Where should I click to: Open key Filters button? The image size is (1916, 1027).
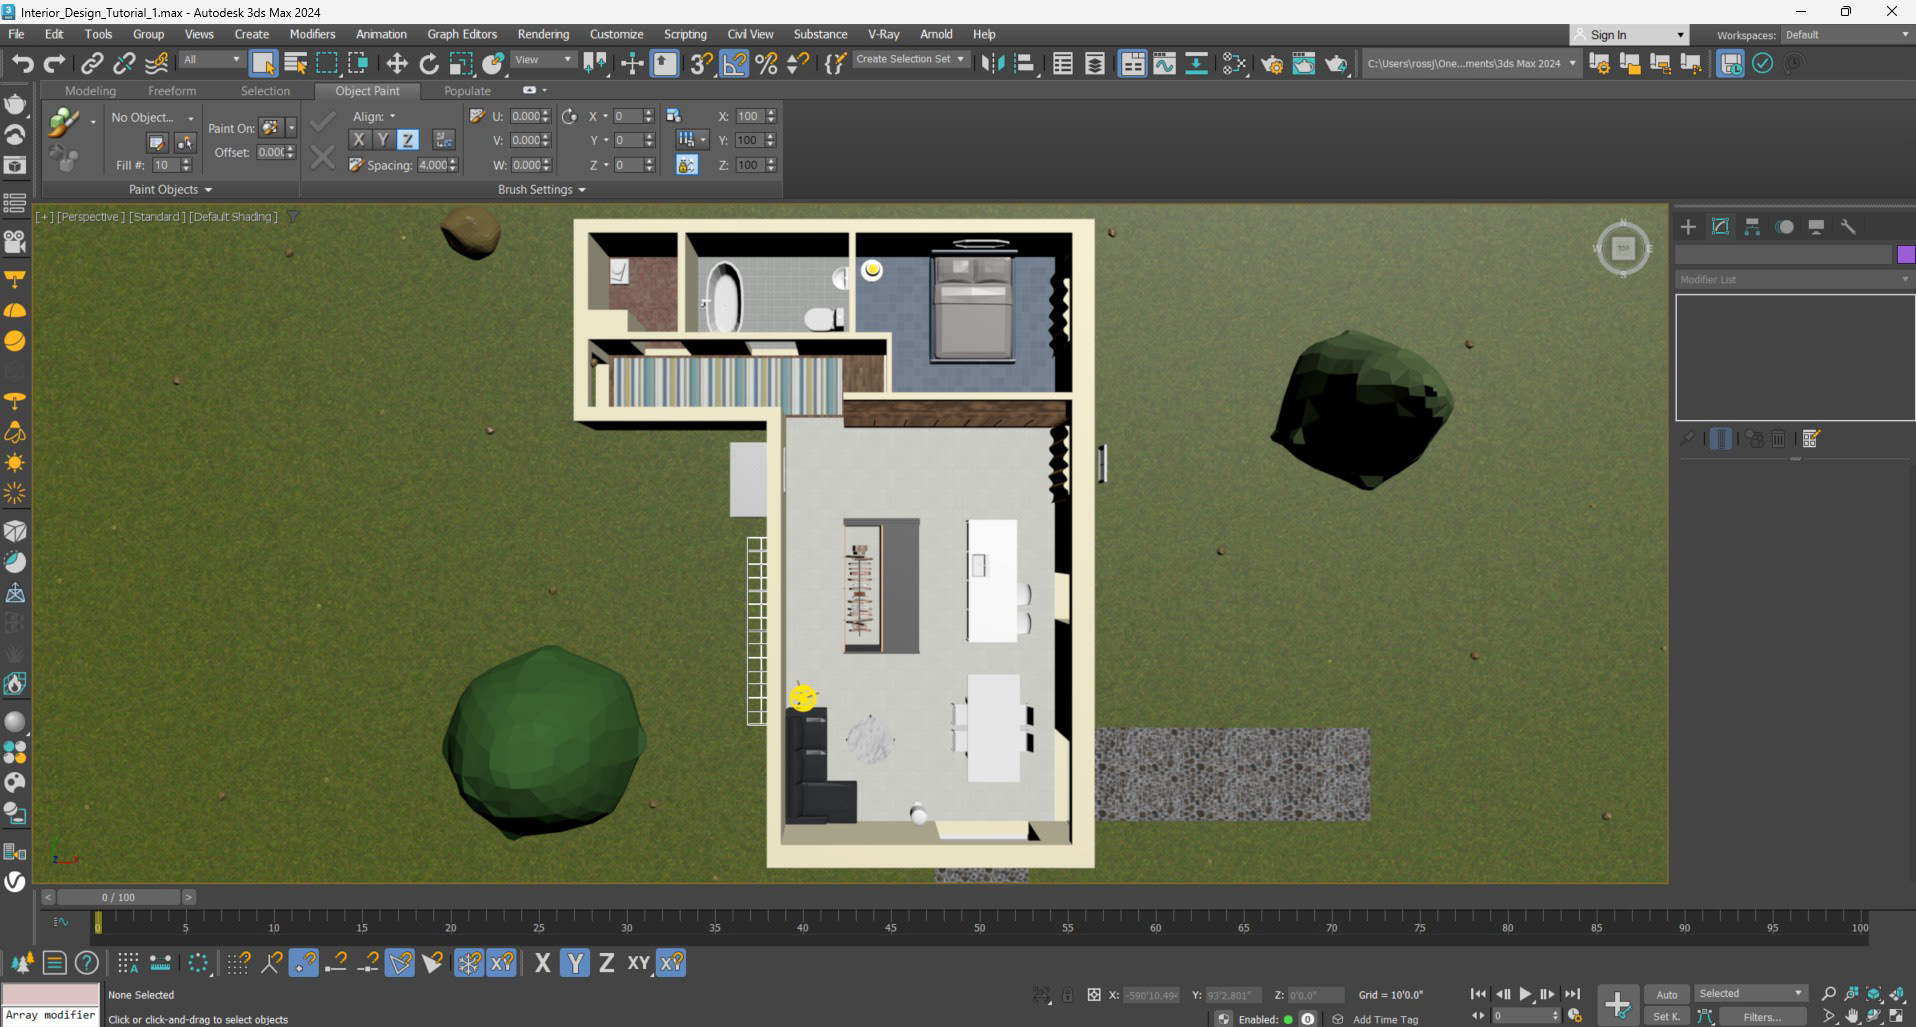point(1761,1017)
